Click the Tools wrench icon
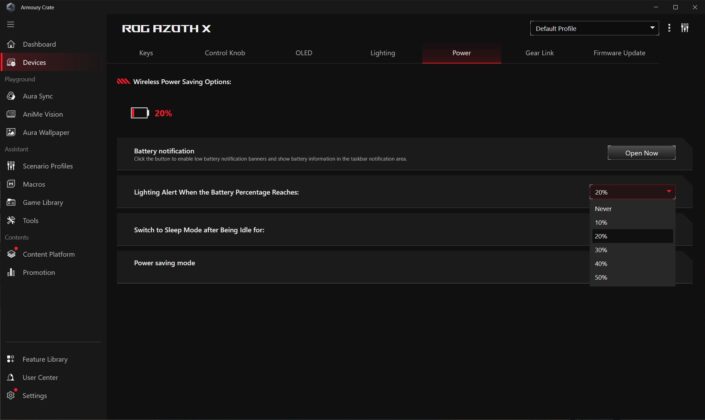Viewport: 705px width, 420px height. (11, 220)
